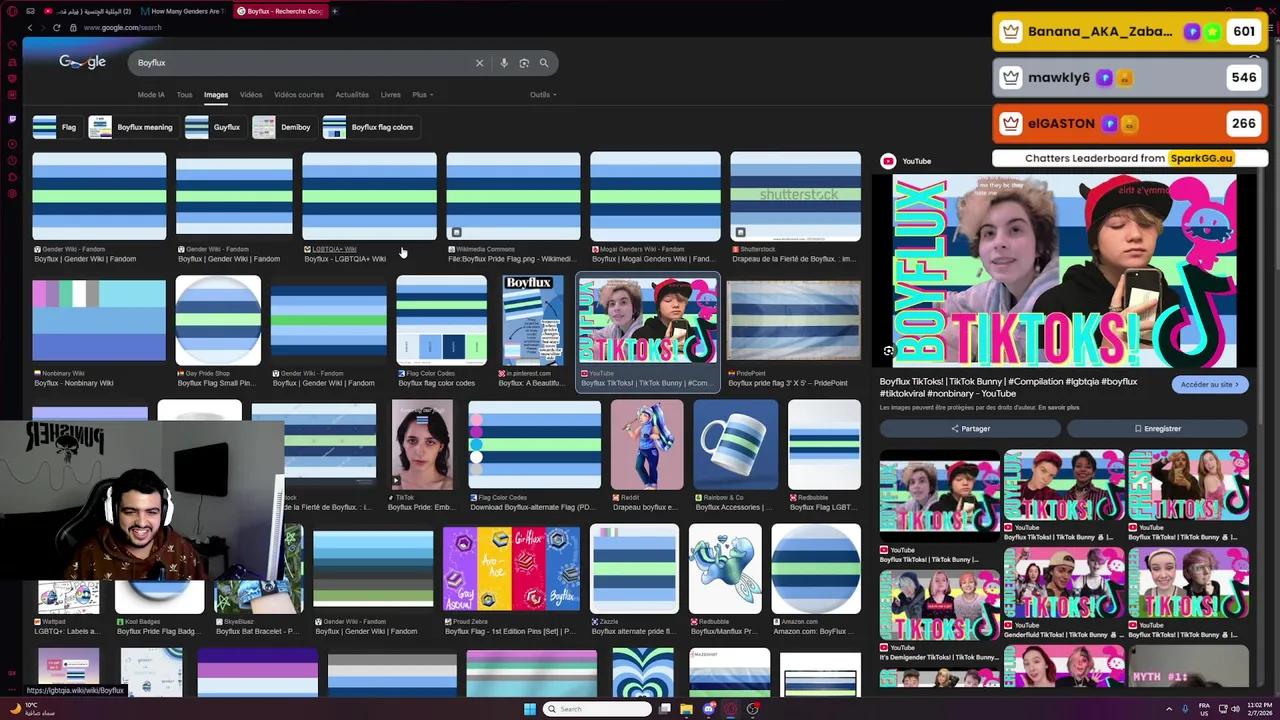The width and height of the screenshot is (1280, 720).
Task: Open Task View on taskbar
Action: pos(665,709)
